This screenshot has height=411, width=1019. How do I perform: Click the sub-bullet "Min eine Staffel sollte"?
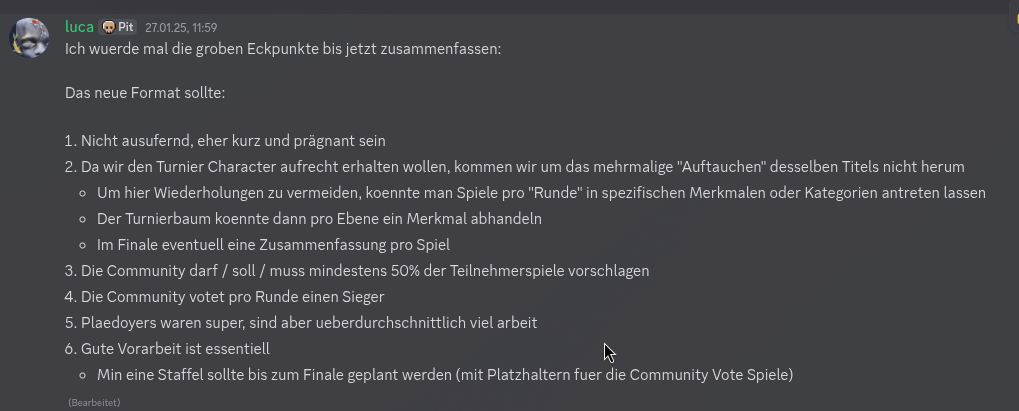pos(443,375)
